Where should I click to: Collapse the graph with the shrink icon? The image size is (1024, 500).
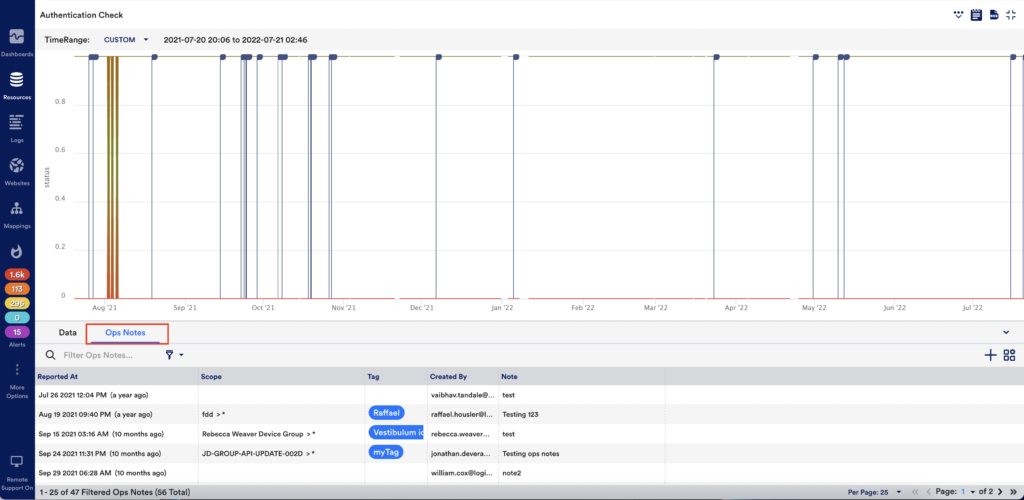[x=1011, y=14]
